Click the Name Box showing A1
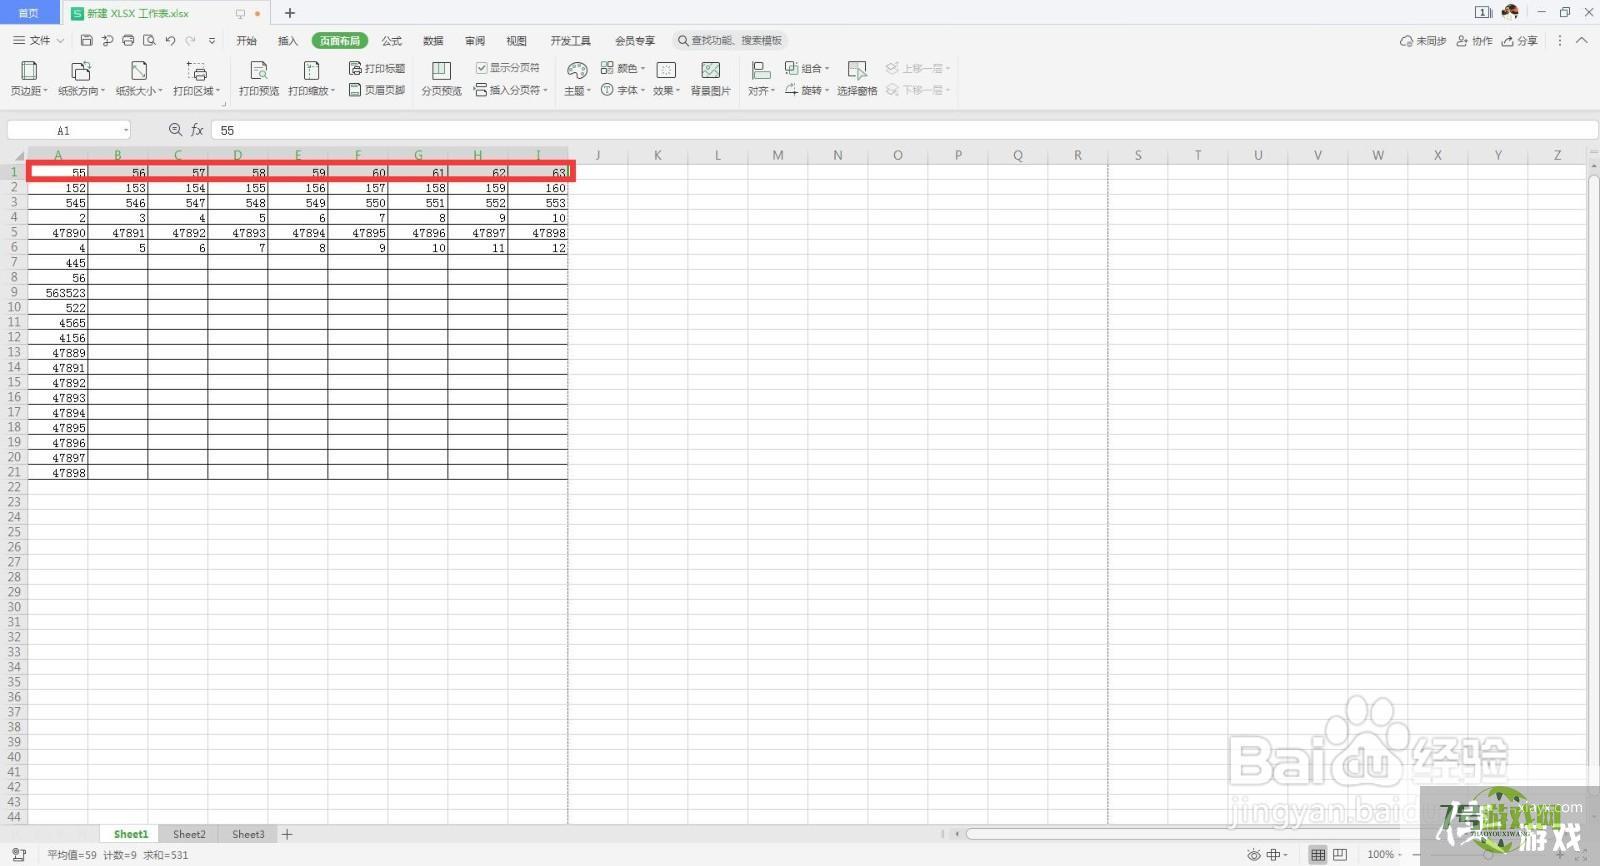This screenshot has height=866, width=1600. pos(69,130)
